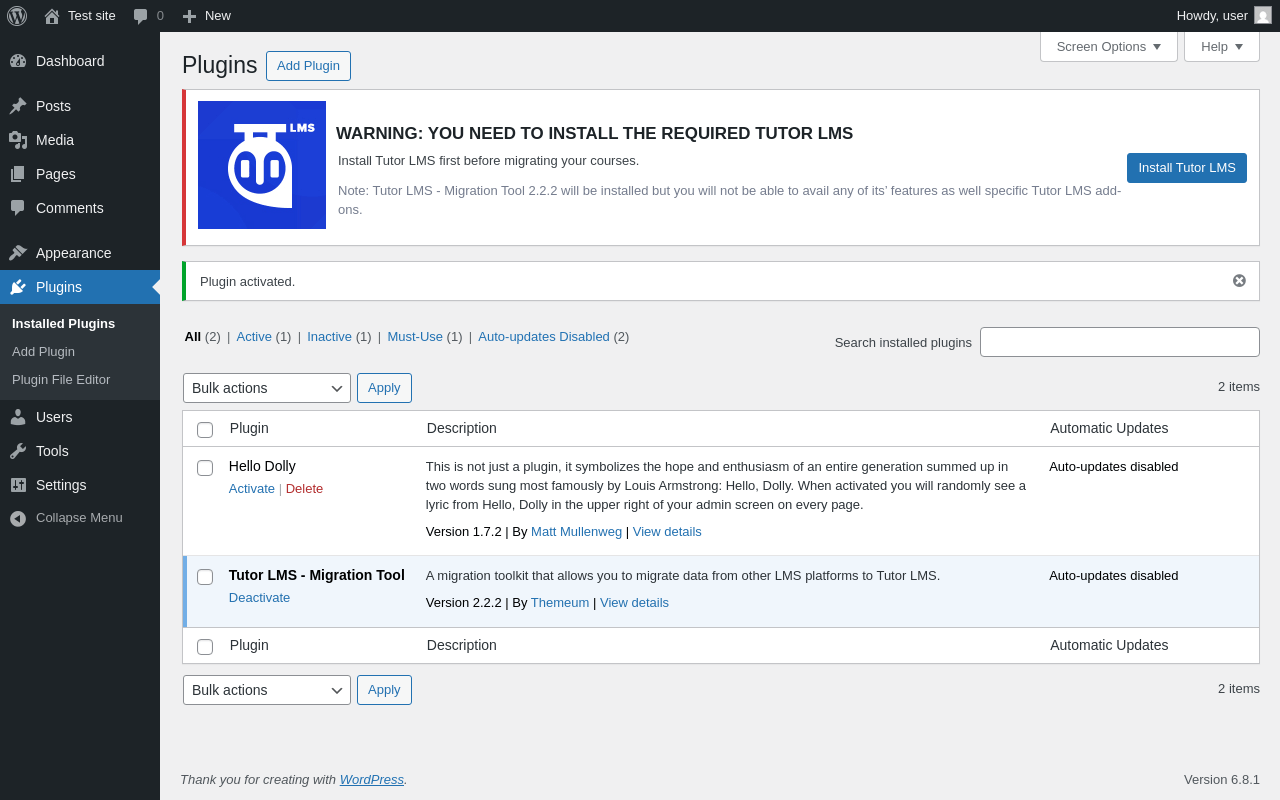Click the Add Plugin button beside title
The image size is (1280, 800).
click(x=308, y=66)
